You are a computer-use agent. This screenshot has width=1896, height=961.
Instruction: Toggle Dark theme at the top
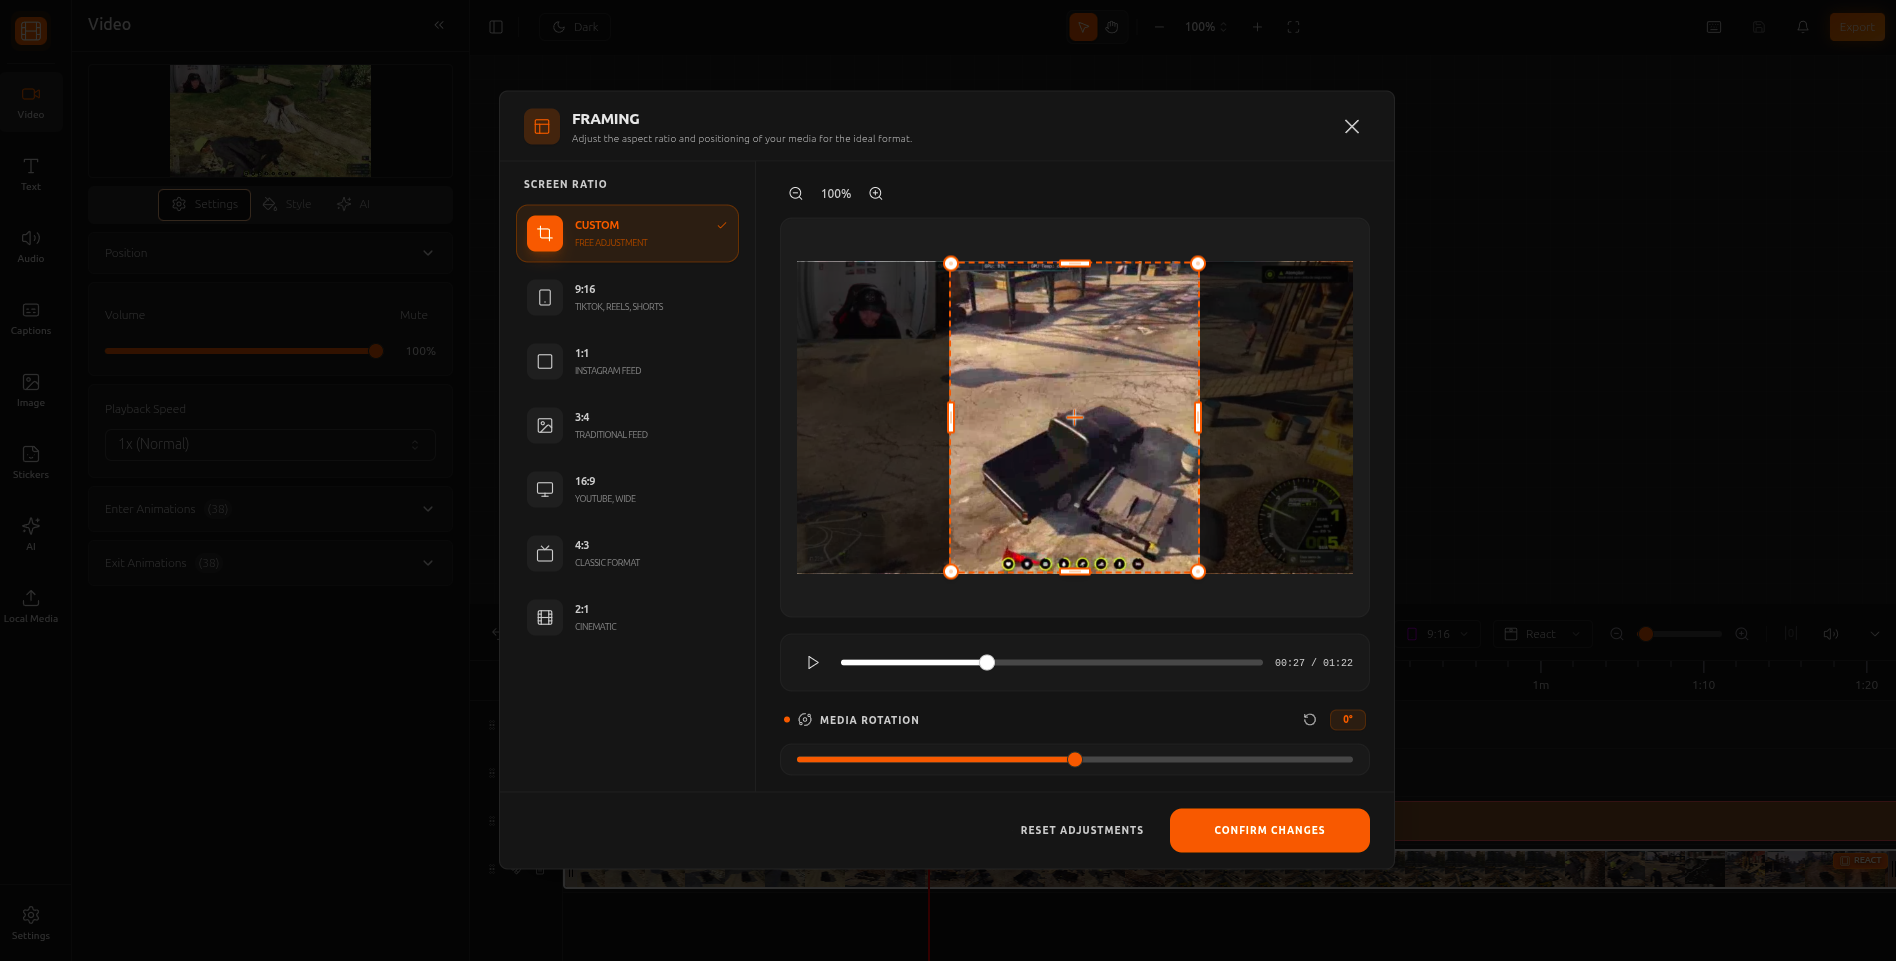pyautogui.click(x=574, y=27)
